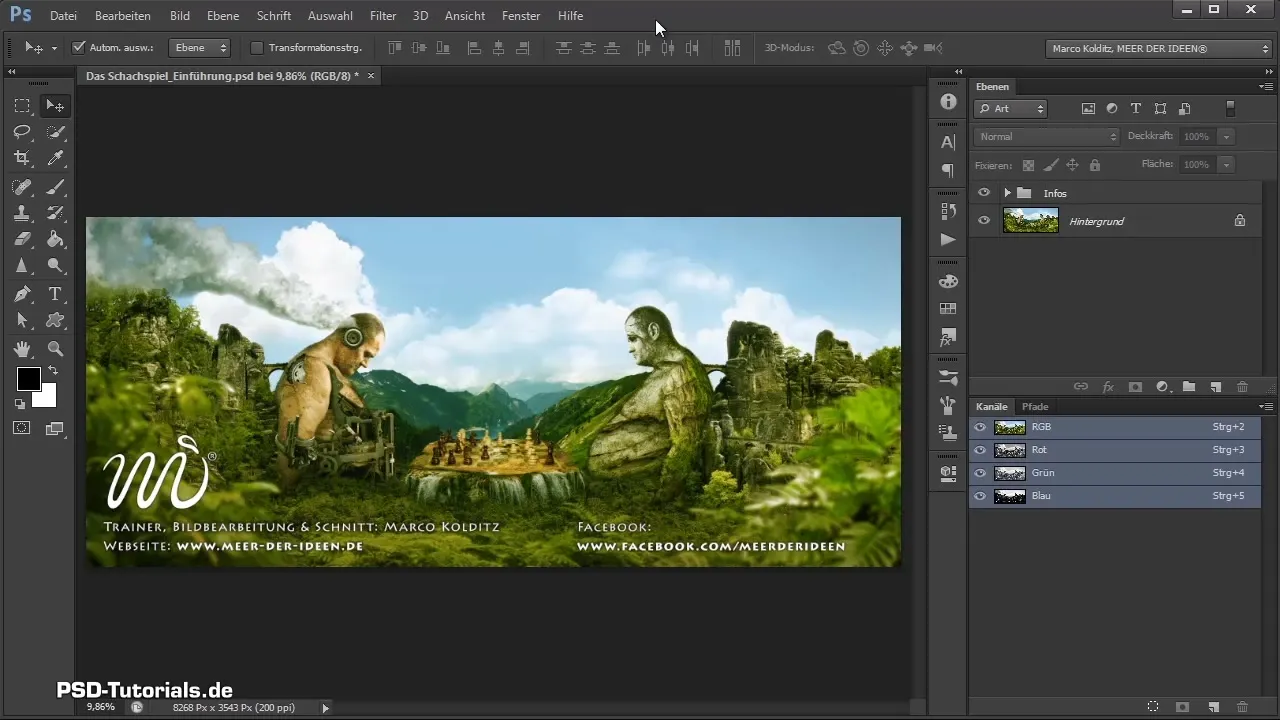Image resolution: width=1280 pixels, height=720 pixels.
Task: Select the Pen tool
Action: (22, 294)
